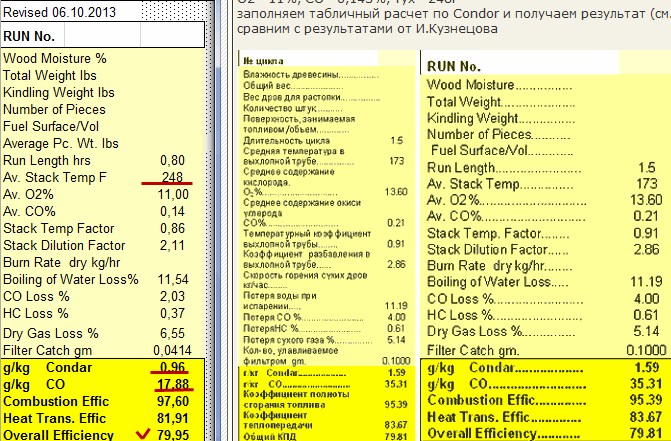
Task: Select the Av. O2% value 11,00
Action: point(173,194)
